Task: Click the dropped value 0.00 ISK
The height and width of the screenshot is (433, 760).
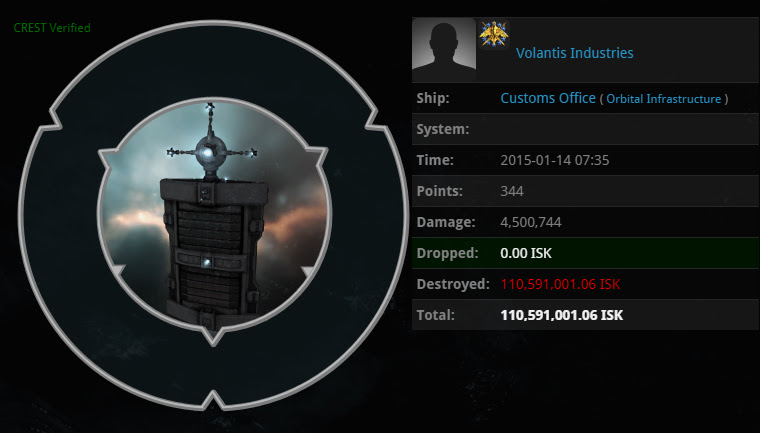Action: [526, 253]
